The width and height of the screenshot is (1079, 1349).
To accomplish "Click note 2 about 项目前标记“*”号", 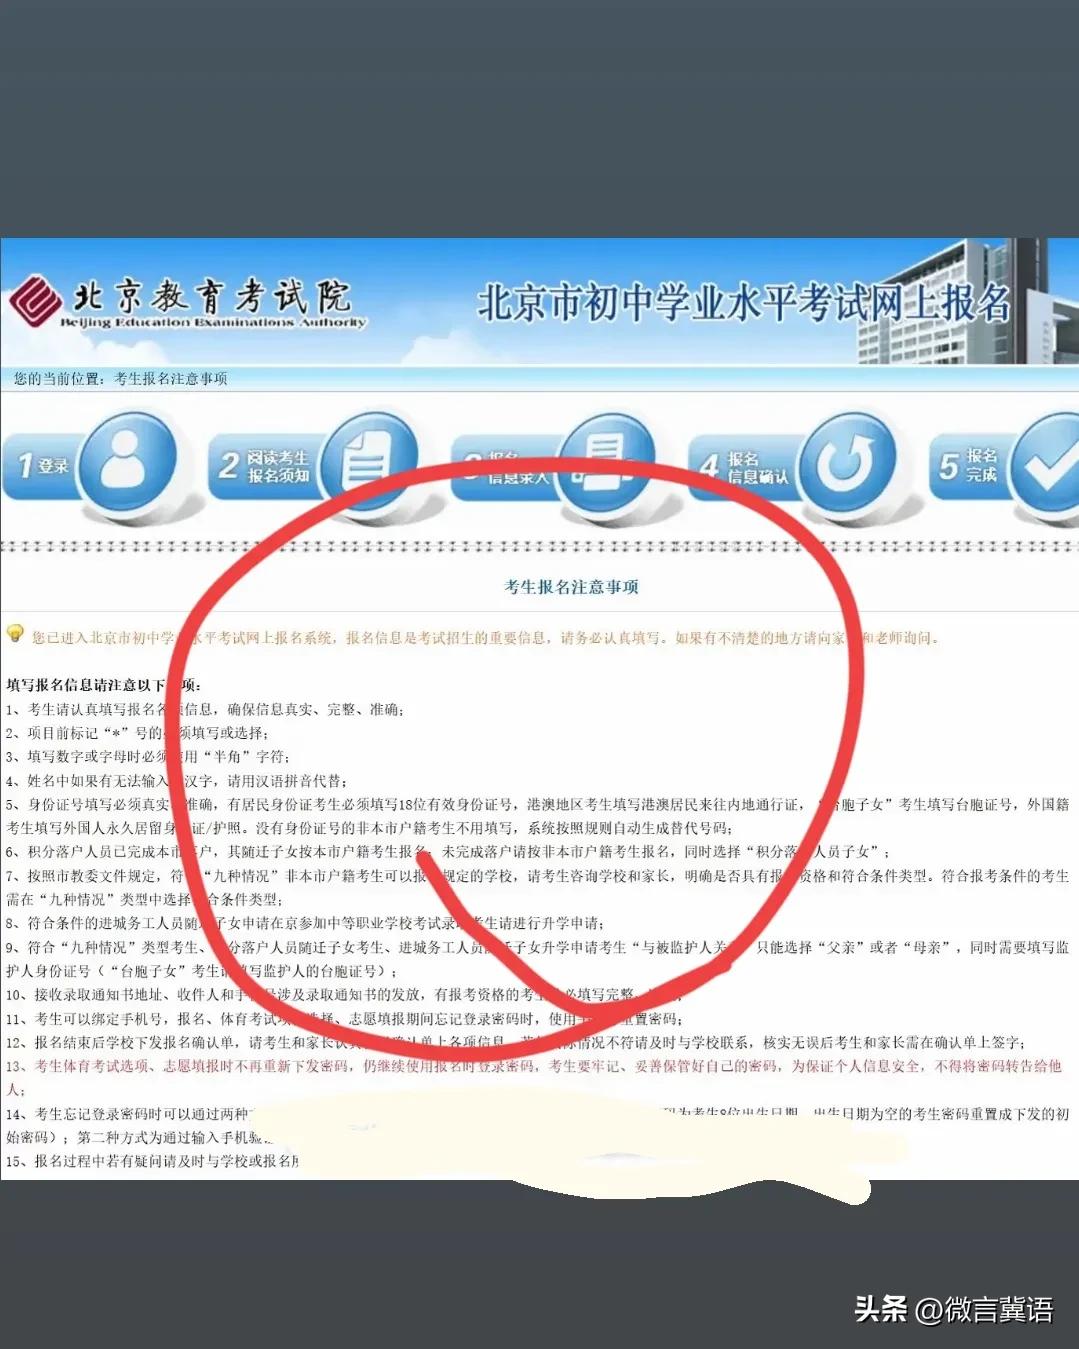I will tap(137, 733).
